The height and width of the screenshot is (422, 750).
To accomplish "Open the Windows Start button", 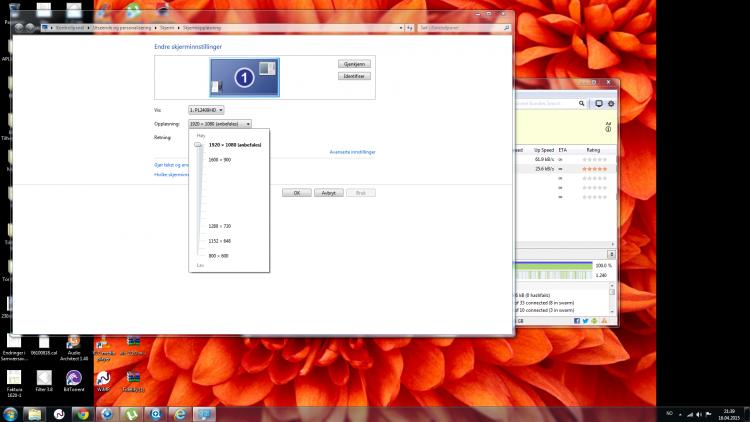I will point(10,414).
